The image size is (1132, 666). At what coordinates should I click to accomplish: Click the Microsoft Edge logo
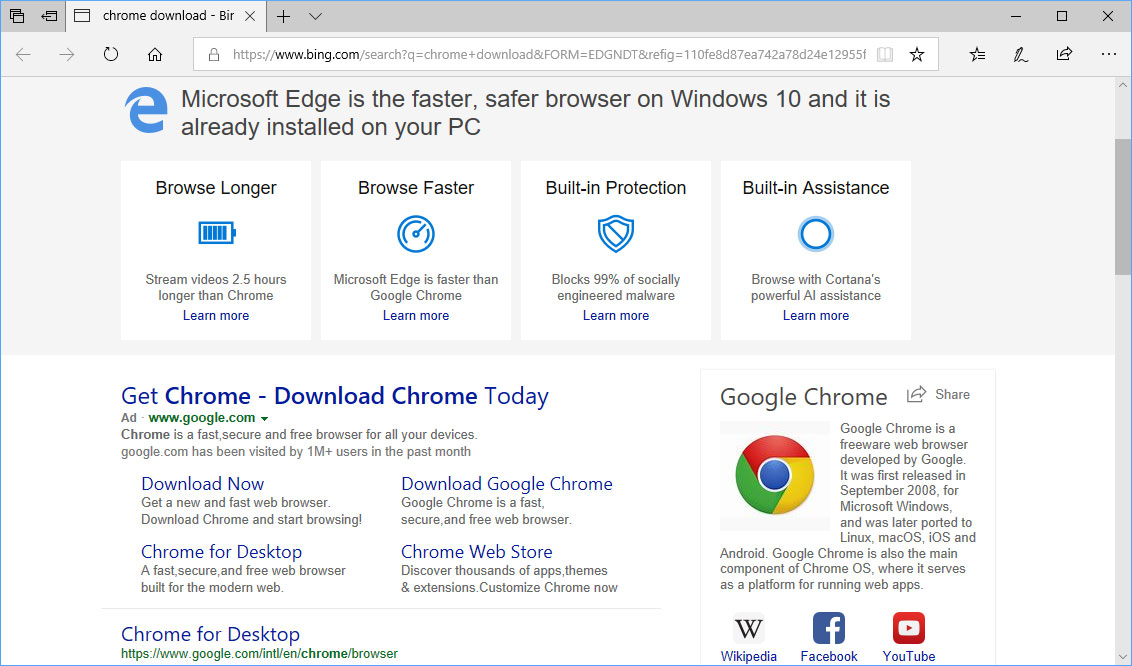(147, 110)
